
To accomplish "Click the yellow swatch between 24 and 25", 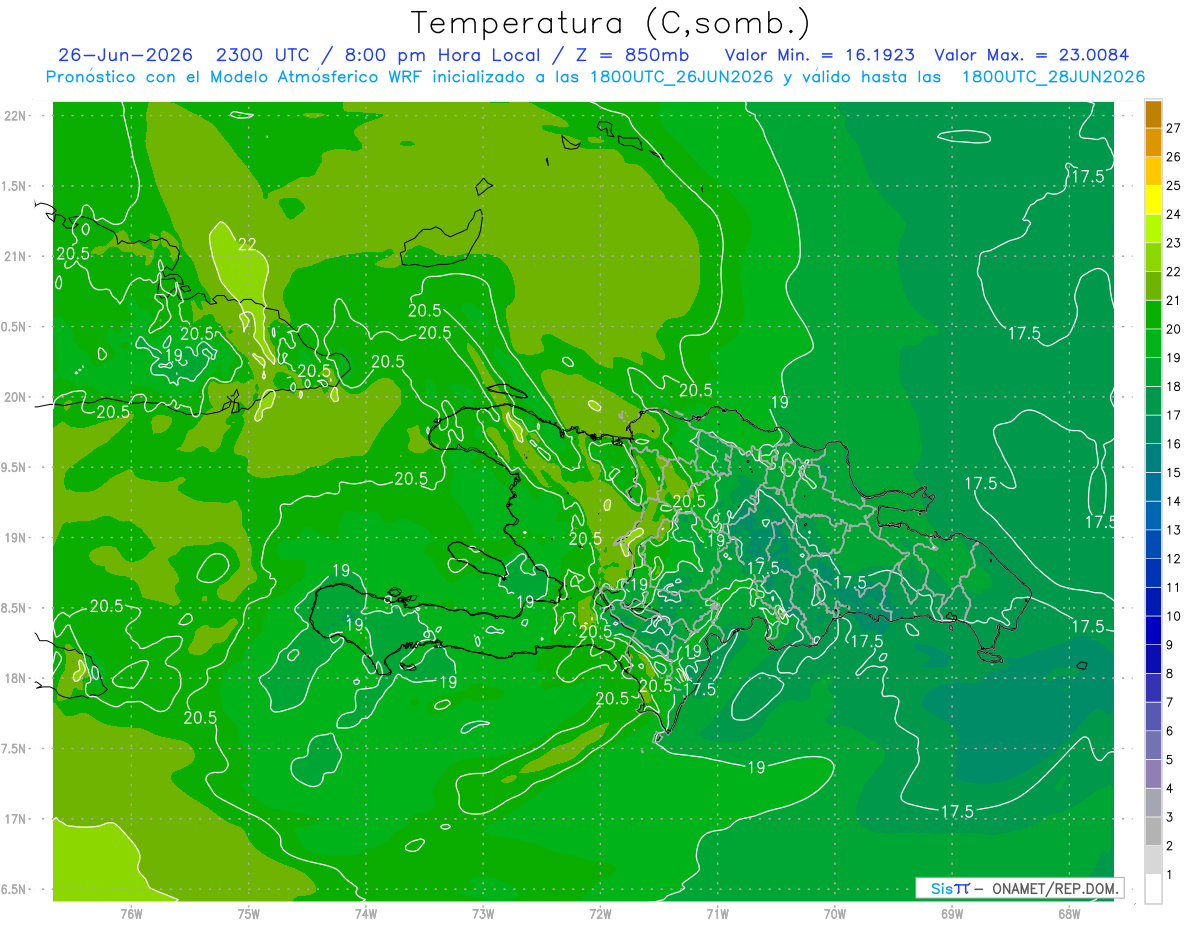I will point(1153,200).
